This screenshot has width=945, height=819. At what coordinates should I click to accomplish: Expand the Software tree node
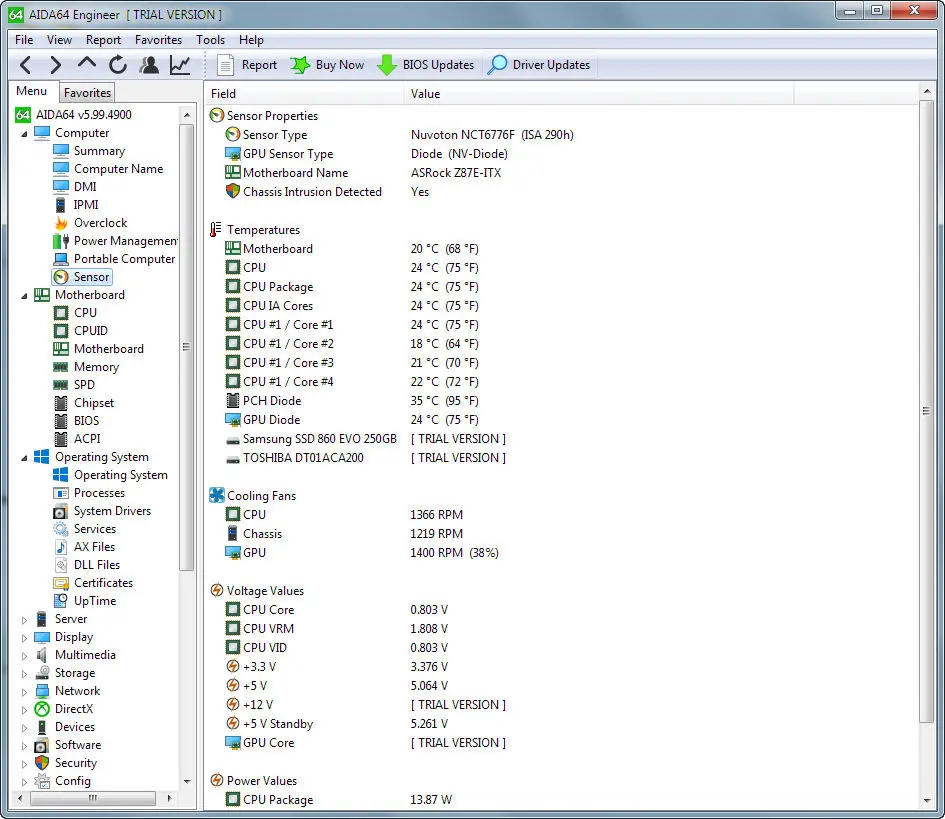click(24, 745)
